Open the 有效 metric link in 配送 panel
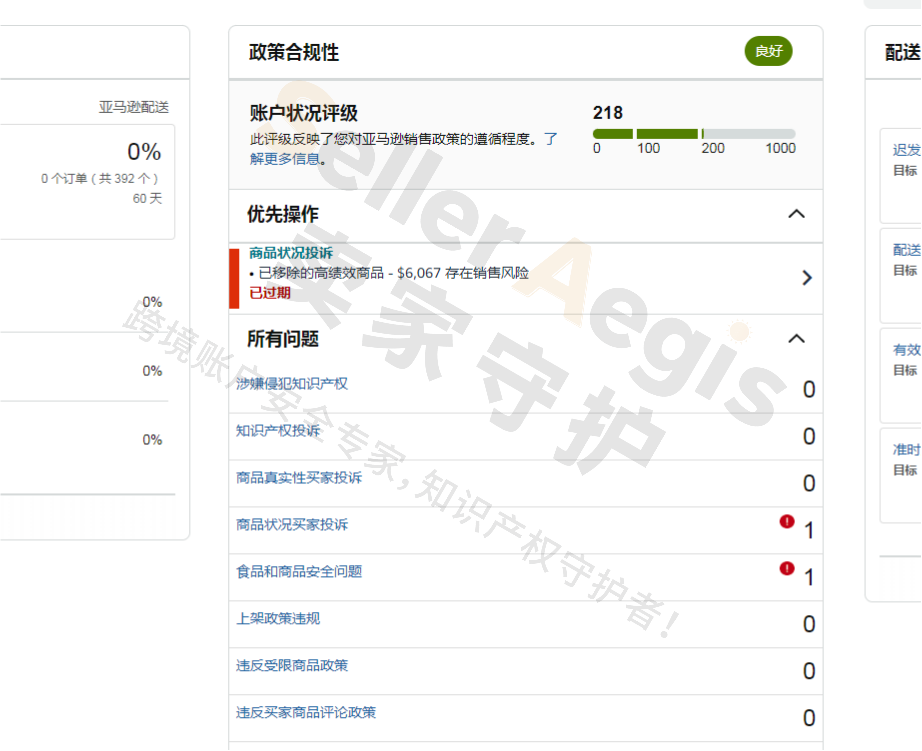Screen dimensions: 922x751 [907, 350]
